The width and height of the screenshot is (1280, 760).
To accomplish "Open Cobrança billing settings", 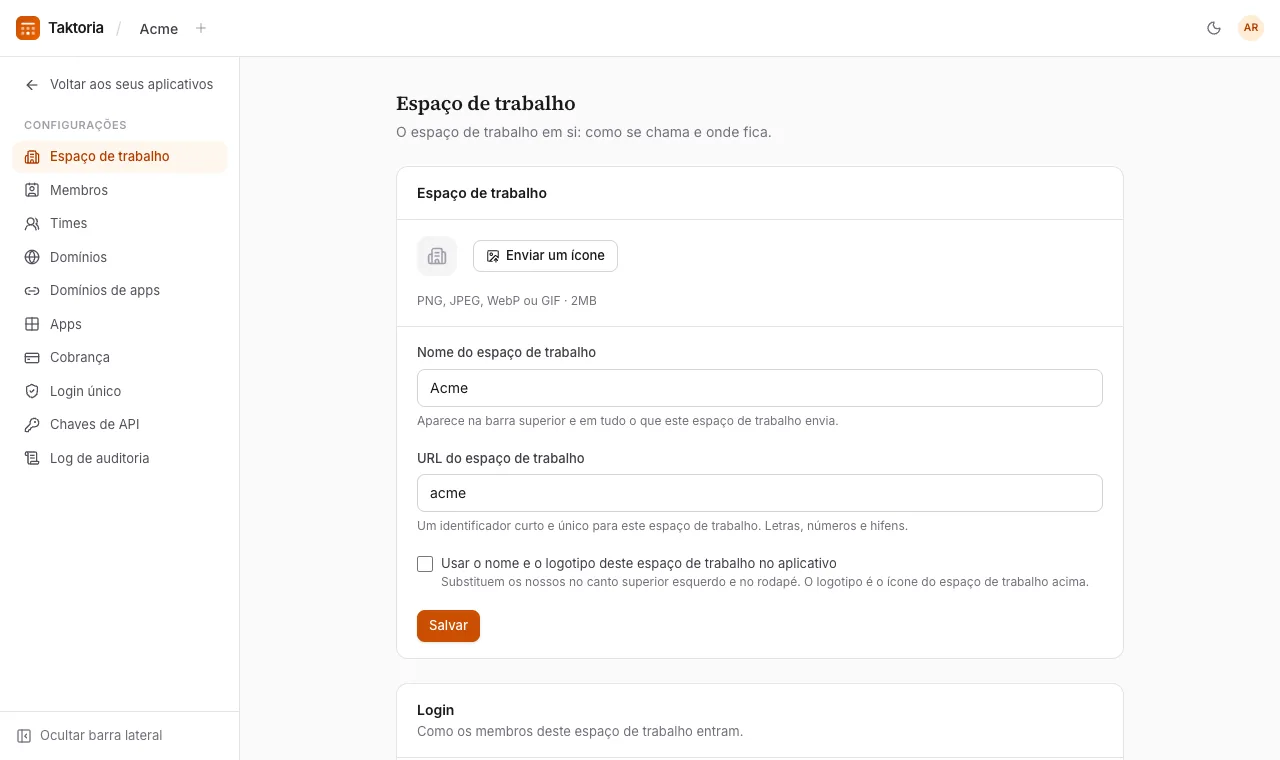I will tap(120, 358).
